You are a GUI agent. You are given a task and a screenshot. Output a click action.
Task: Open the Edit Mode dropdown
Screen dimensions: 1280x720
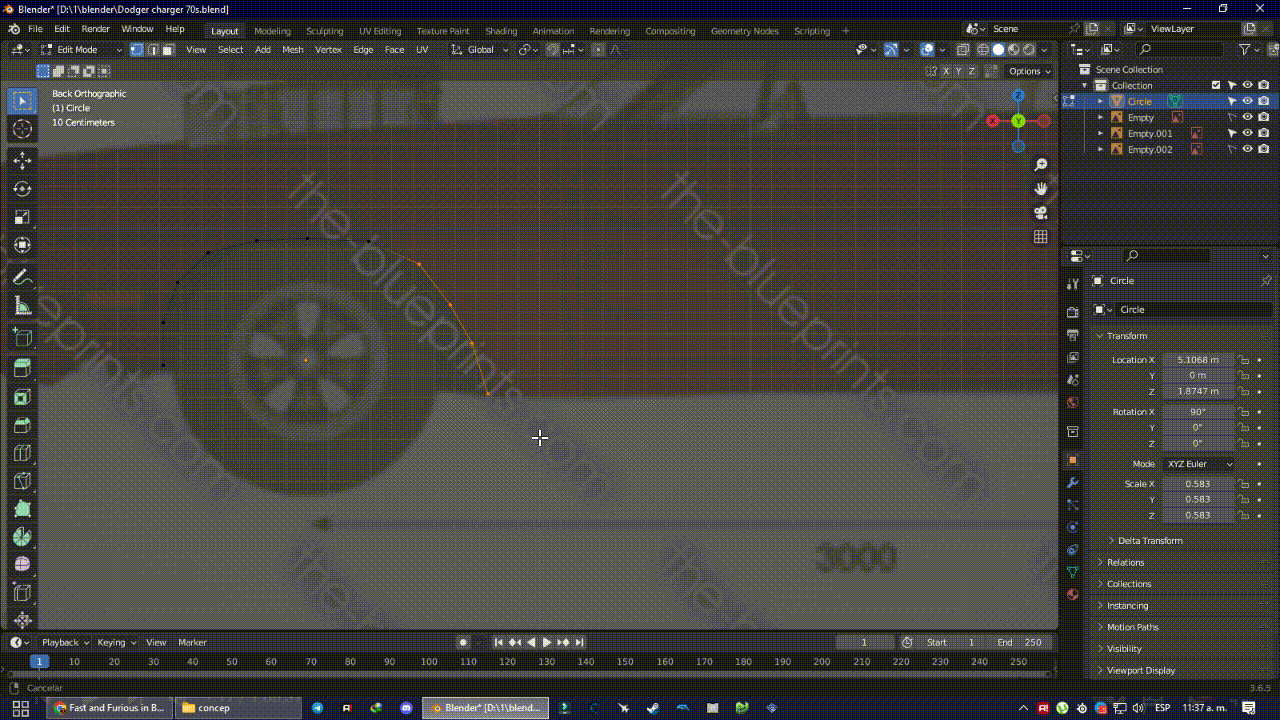(x=81, y=50)
